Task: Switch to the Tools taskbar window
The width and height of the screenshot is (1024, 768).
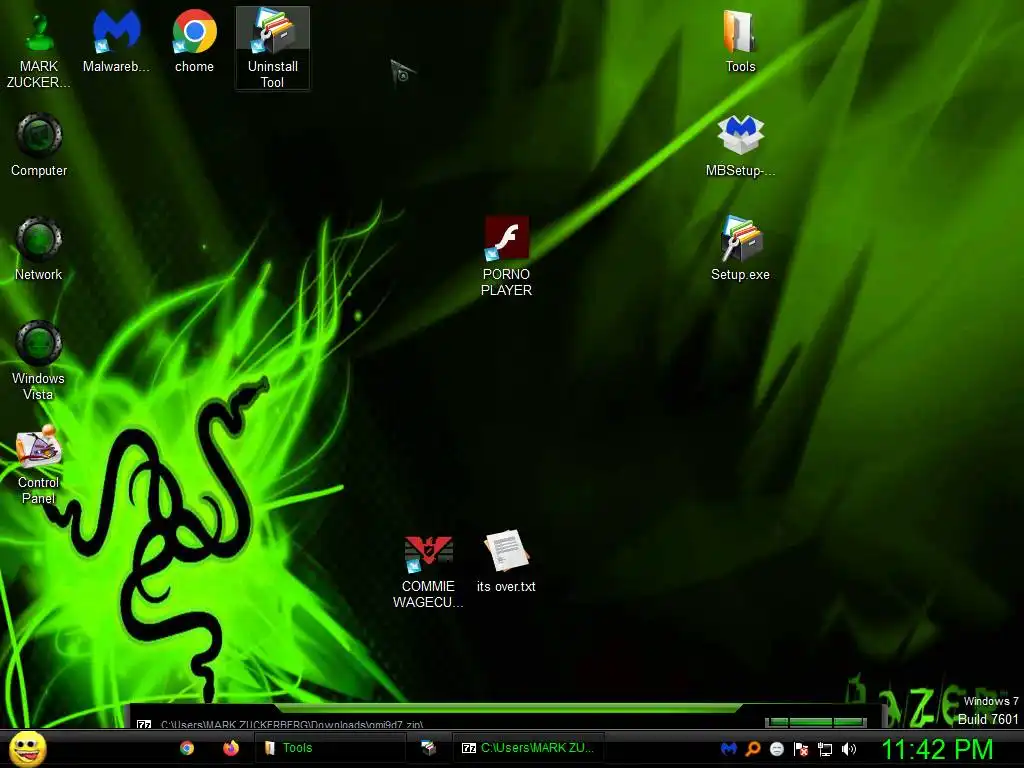Action: click(330, 748)
